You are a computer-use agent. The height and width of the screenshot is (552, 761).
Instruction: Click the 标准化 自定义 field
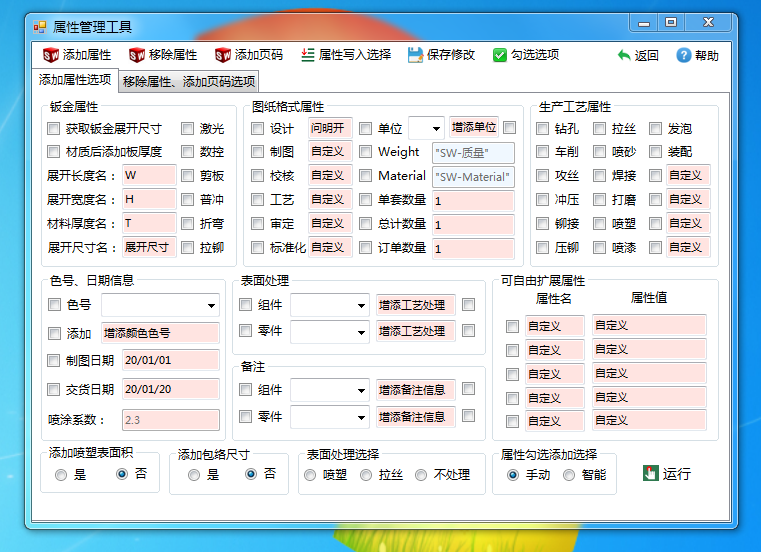click(x=330, y=247)
